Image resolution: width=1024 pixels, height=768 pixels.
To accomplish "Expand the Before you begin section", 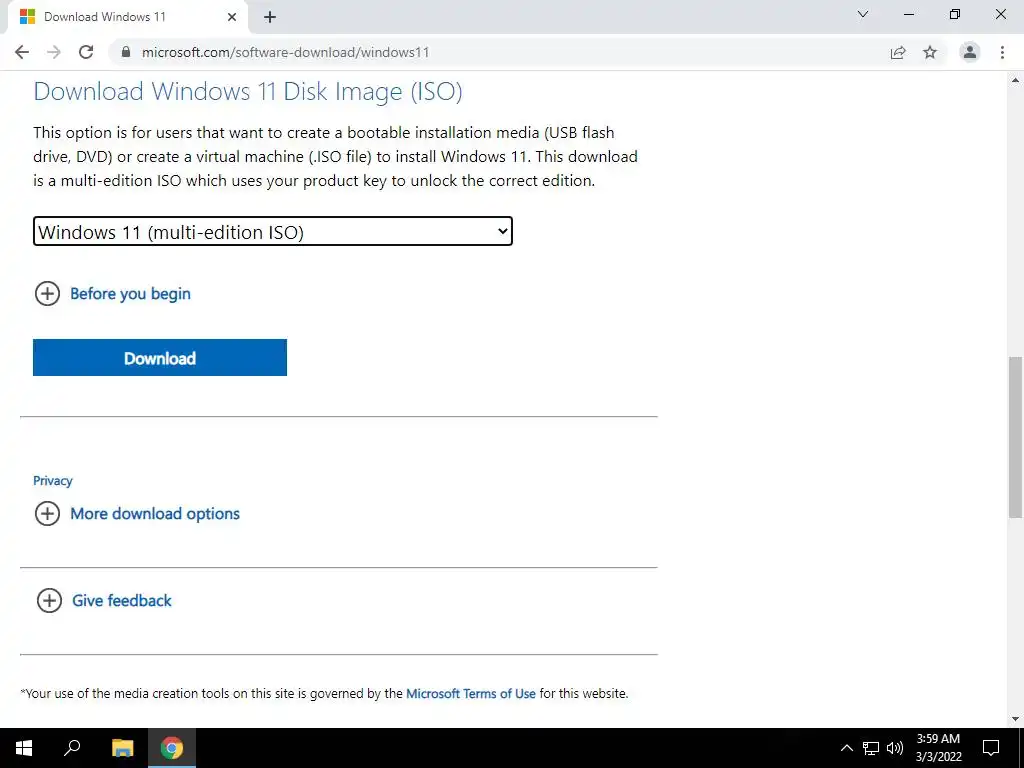I will (x=112, y=294).
